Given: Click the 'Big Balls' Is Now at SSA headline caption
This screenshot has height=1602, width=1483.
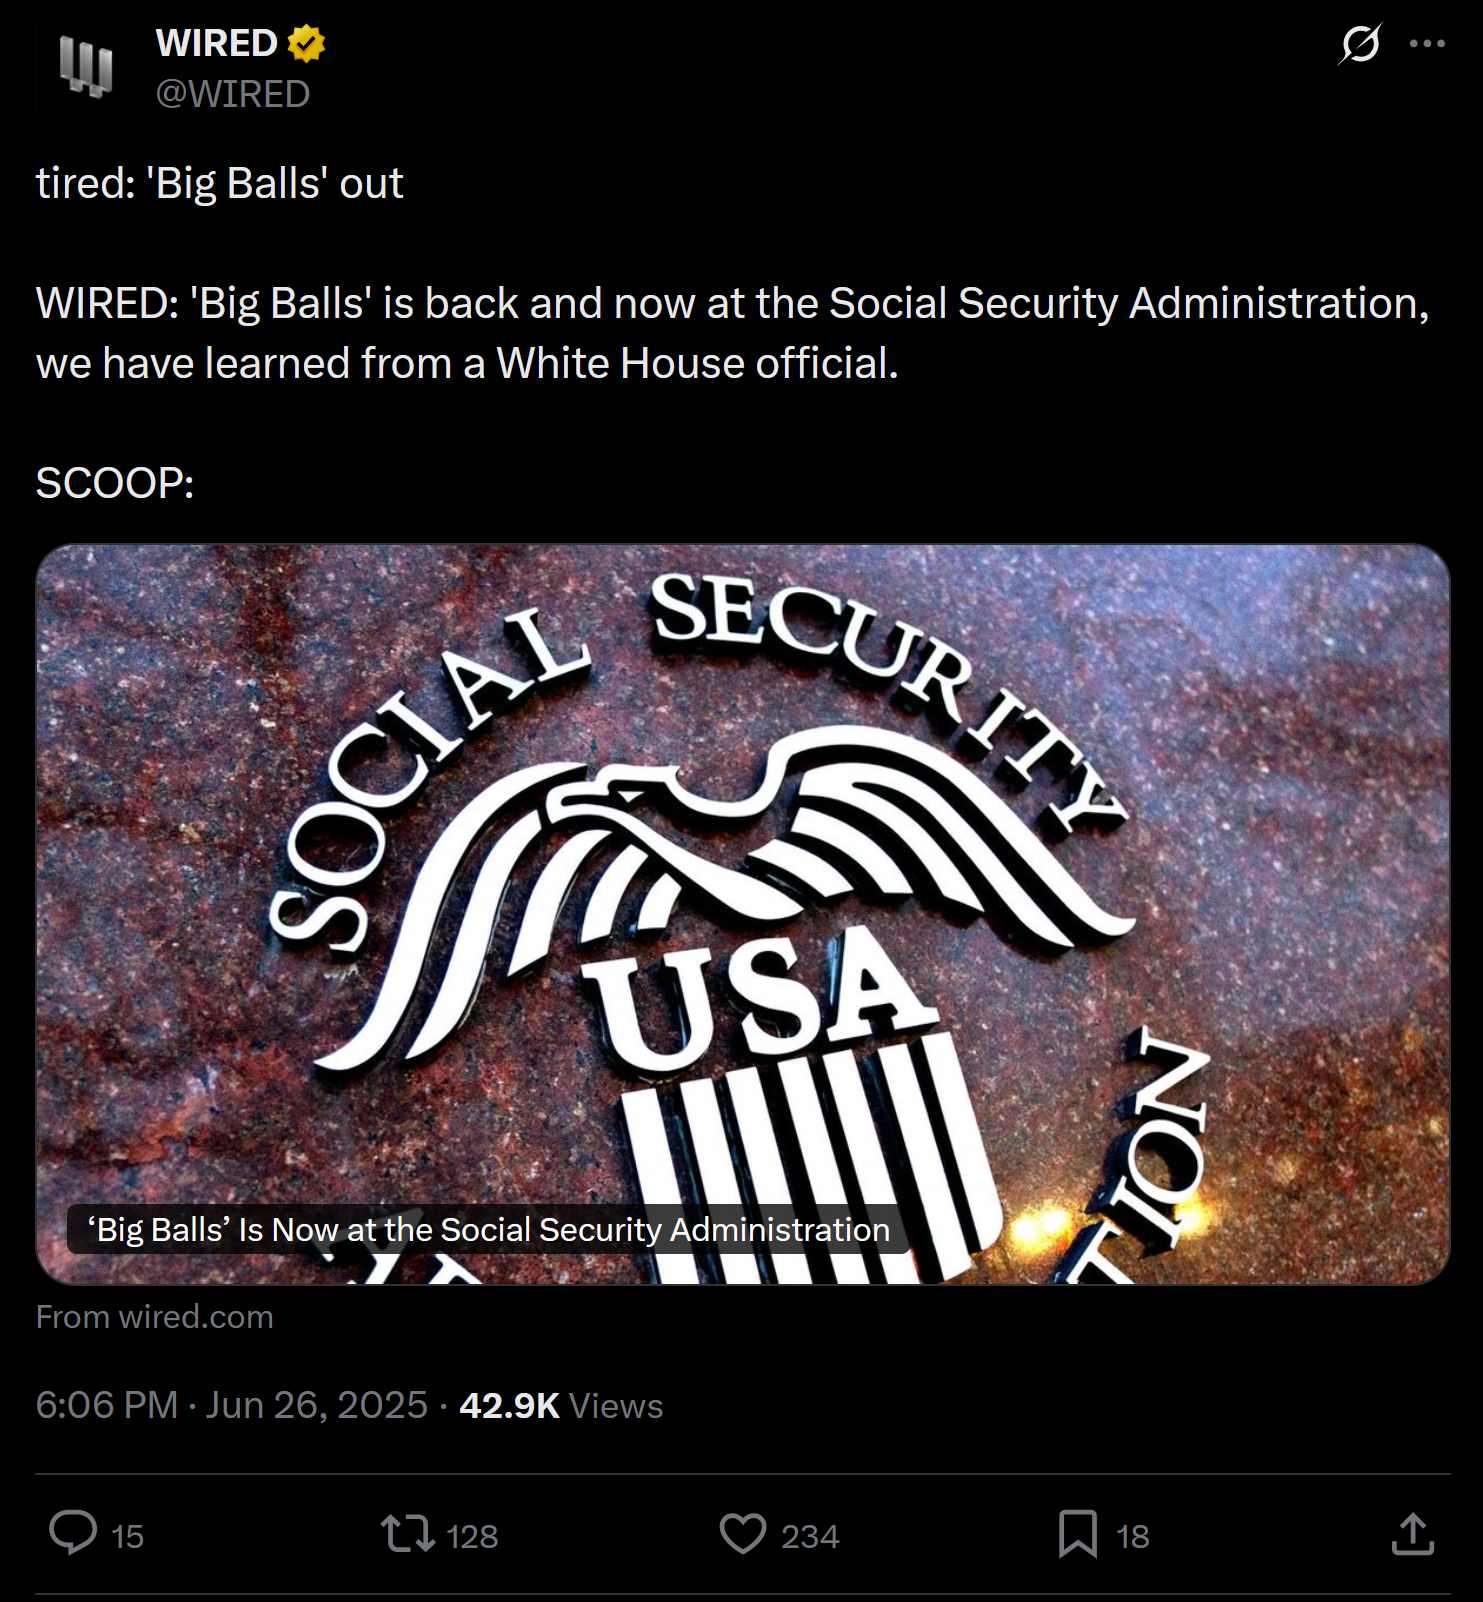Looking at the screenshot, I should [x=489, y=1229].
